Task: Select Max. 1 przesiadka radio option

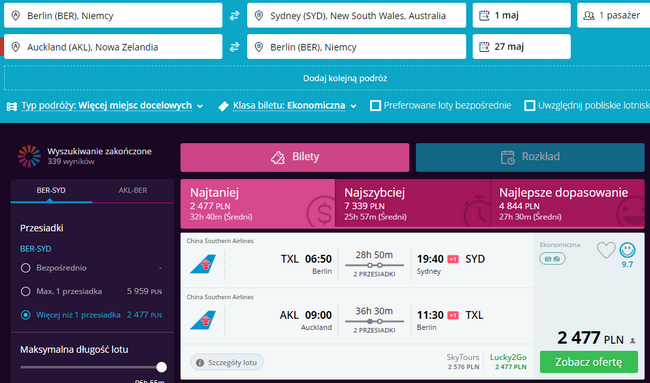Action: 26,291
